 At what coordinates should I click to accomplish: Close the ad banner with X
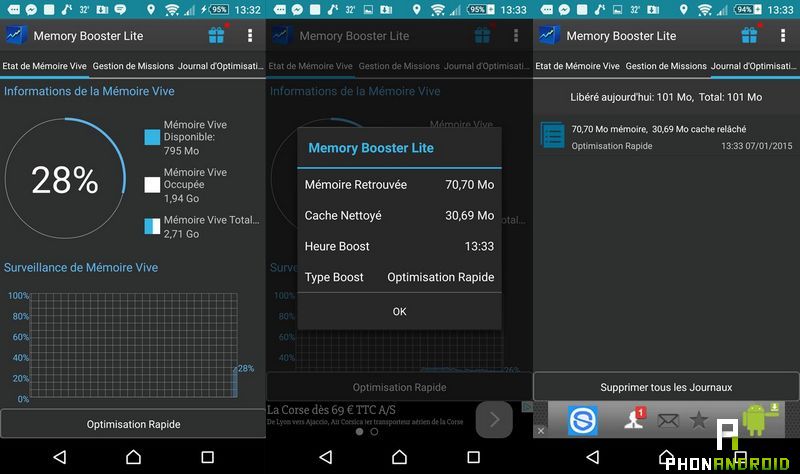click(x=541, y=431)
